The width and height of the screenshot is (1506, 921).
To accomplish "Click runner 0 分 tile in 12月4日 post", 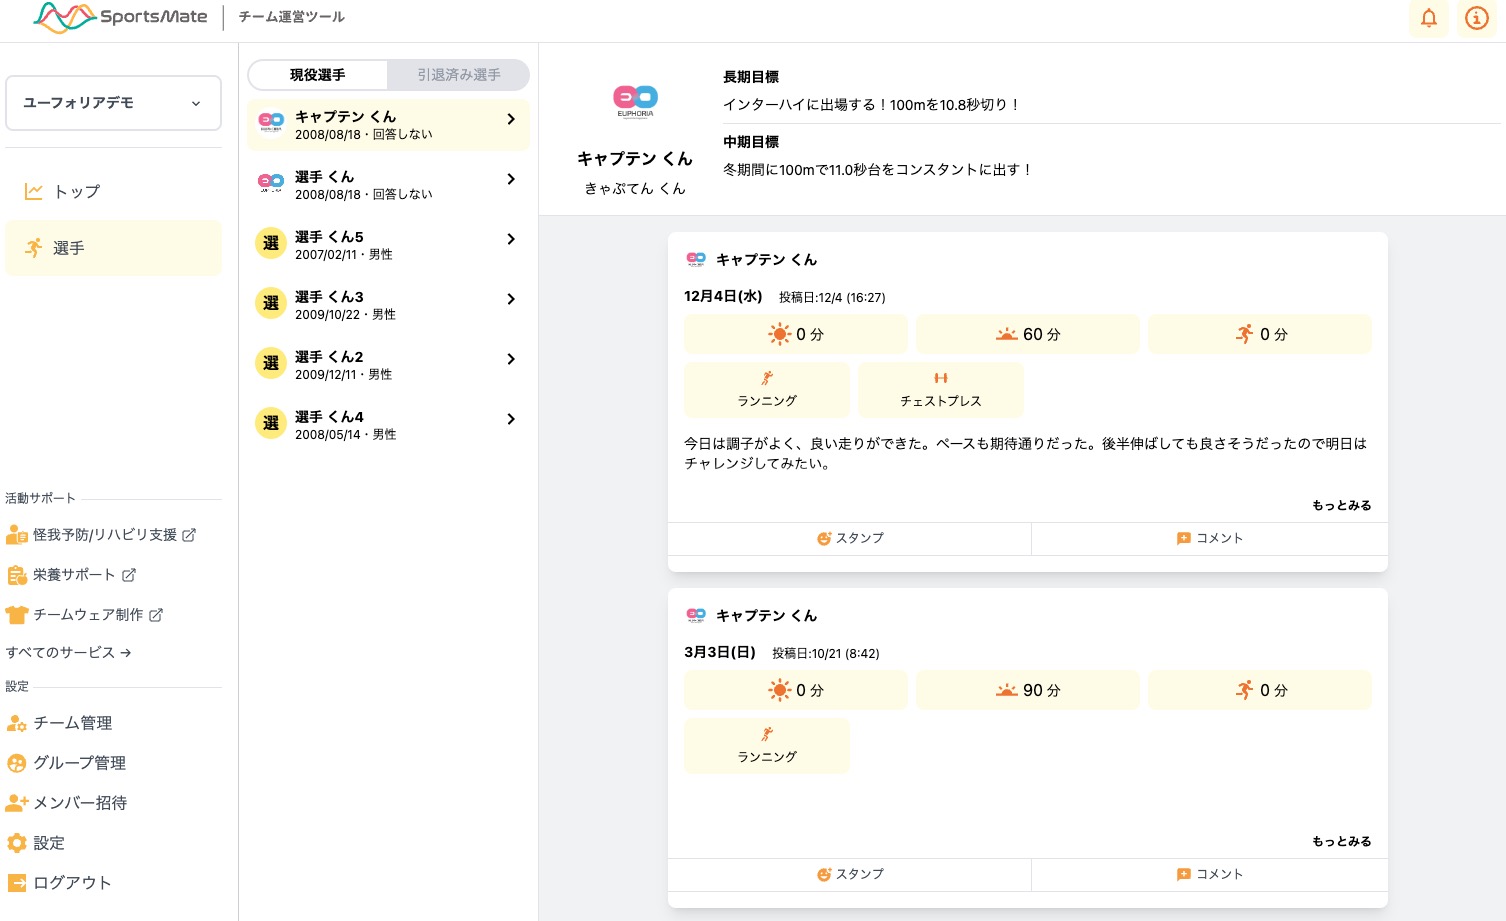I will [x=1260, y=334].
